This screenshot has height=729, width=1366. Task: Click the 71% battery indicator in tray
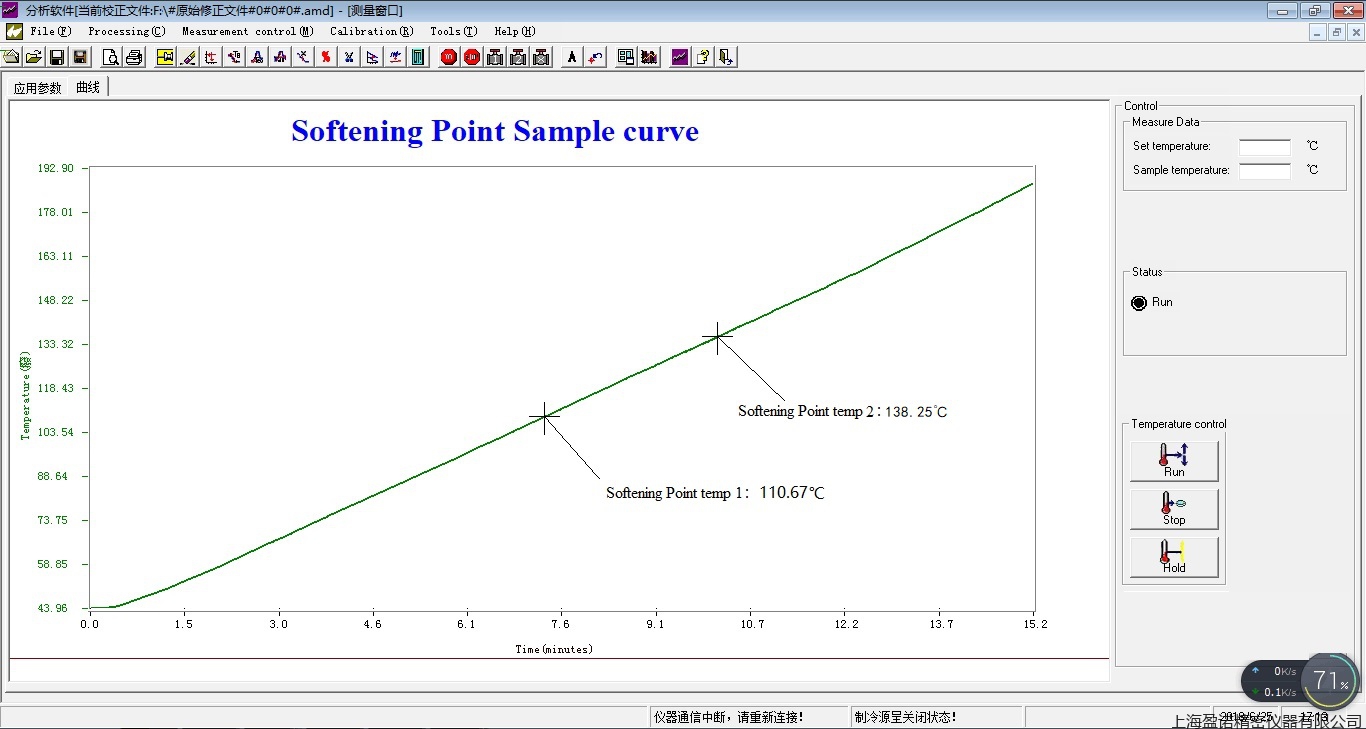pos(1330,681)
